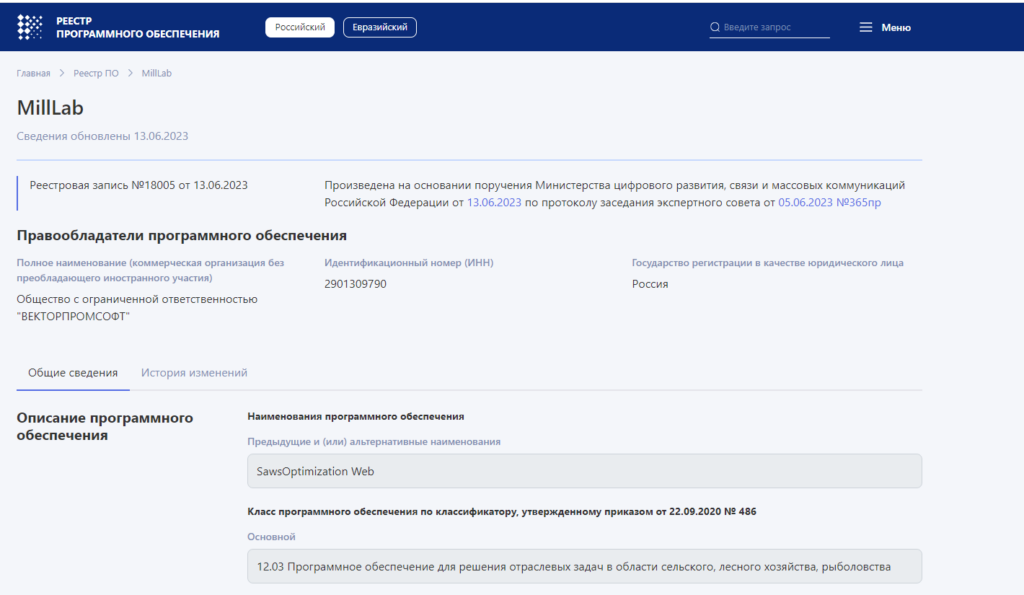Open the 13.06.2023 order date link
This screenshot has height=595, width=1024.
tap(494, 202)
